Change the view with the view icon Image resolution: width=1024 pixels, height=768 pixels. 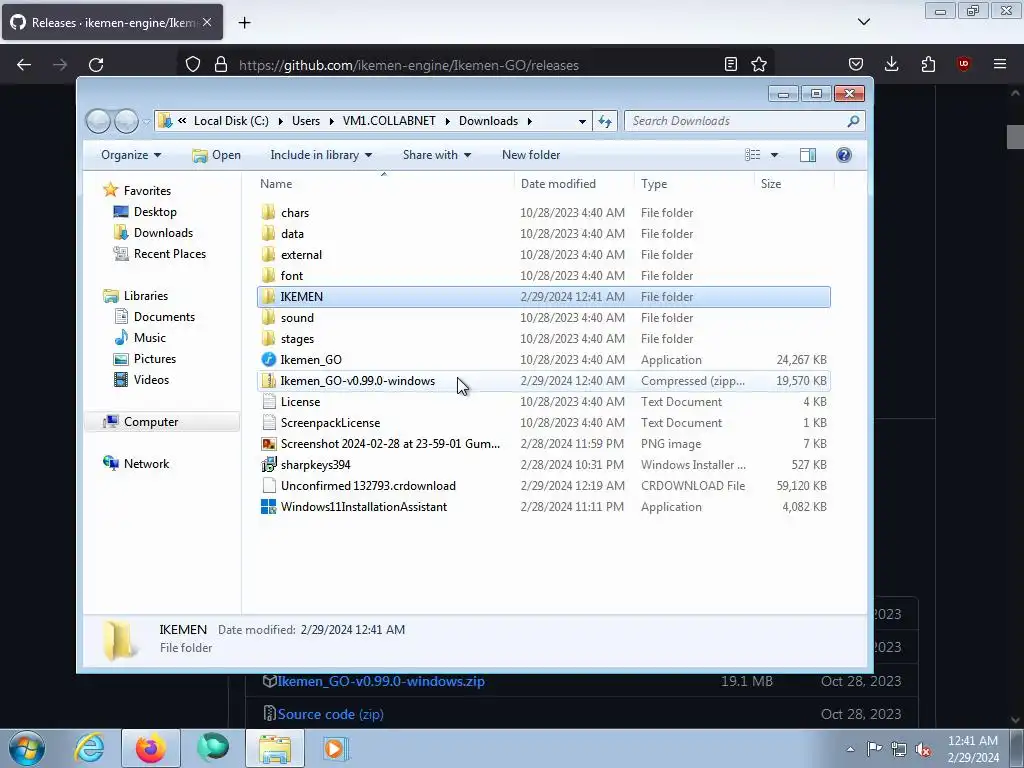click(752, 155)
